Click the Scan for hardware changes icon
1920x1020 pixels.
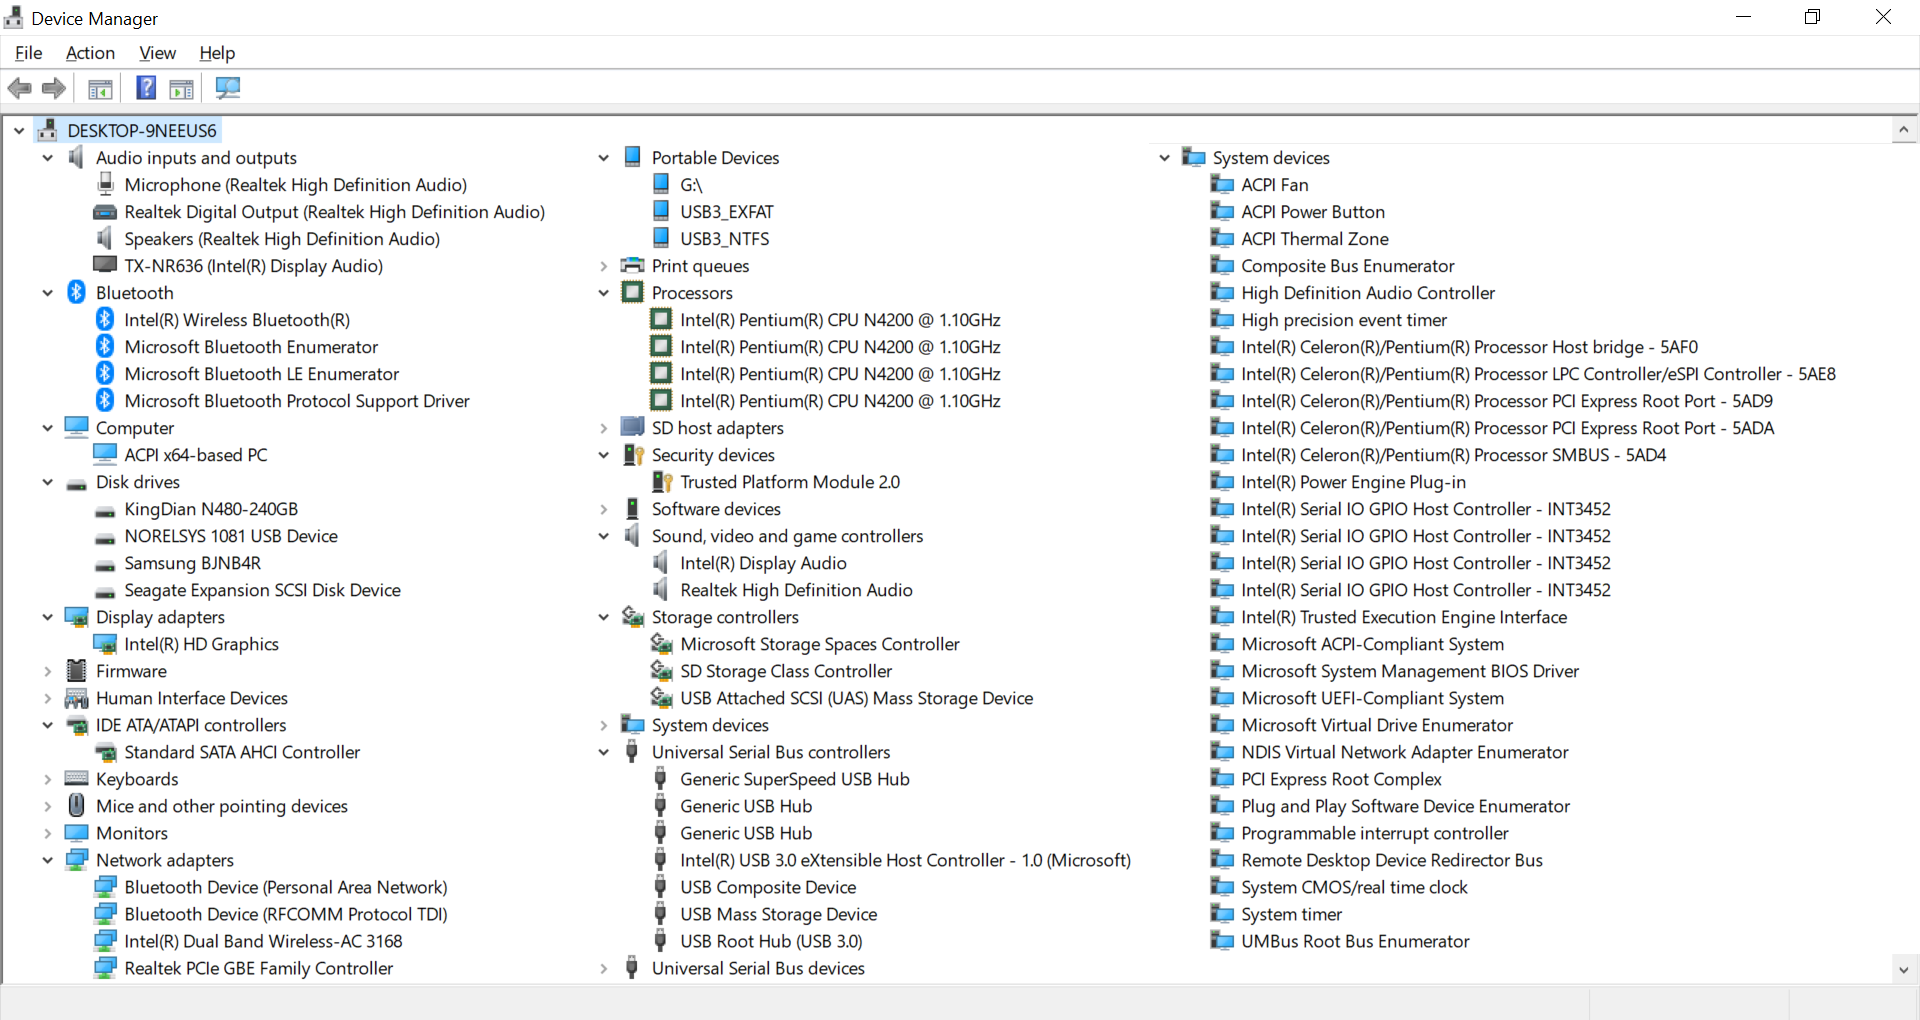[x=228, y=88]
